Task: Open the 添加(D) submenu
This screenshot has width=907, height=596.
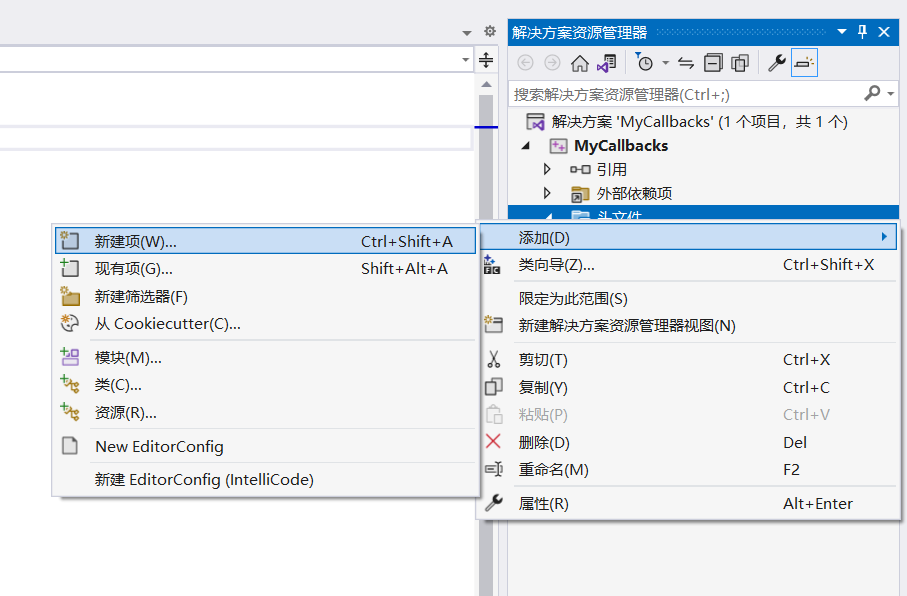Action: point(688,237)
